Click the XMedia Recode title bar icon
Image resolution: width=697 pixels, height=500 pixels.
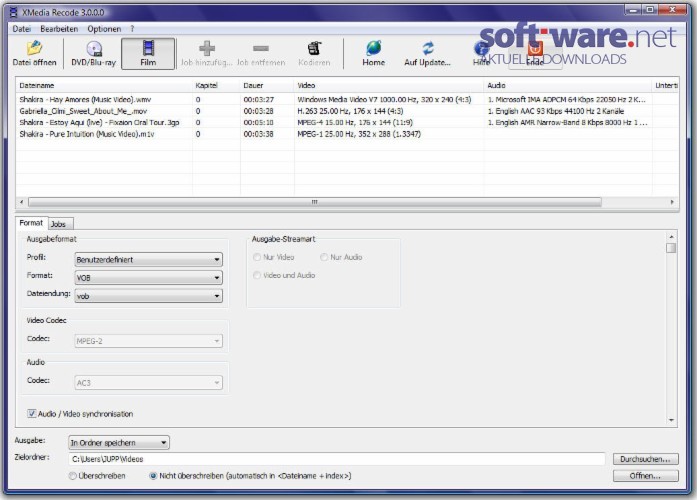[14, 12]
